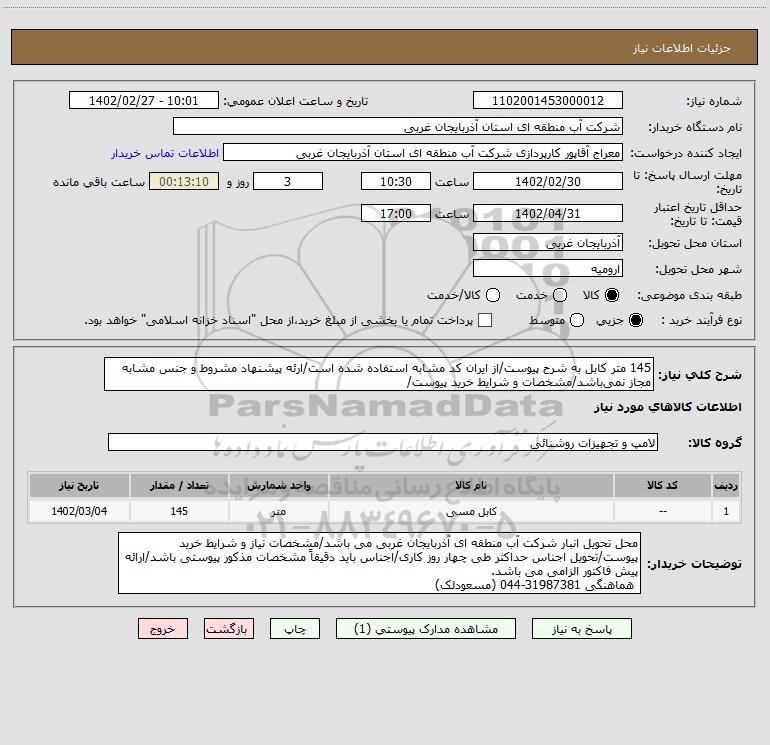Click the چاپ print button
This screenshot has height=745, width=770.
click(x=295, y=629)
